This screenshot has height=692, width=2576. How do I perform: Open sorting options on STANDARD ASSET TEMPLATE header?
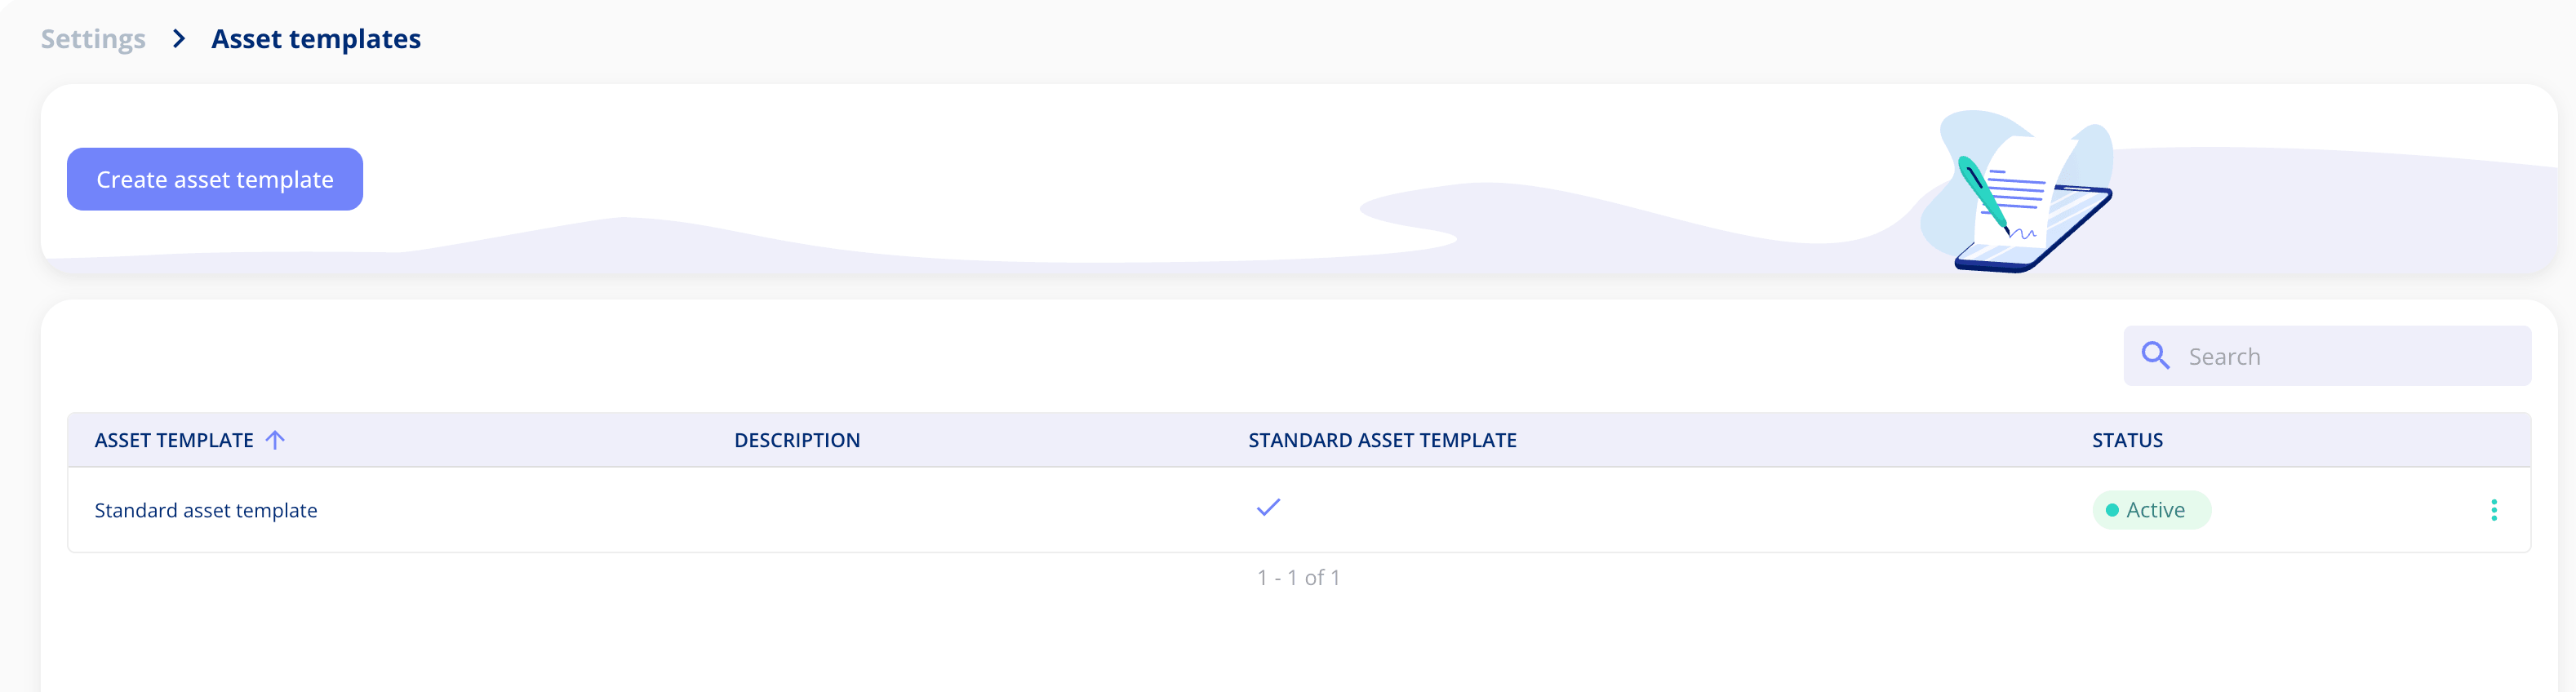coord(1381,439)
